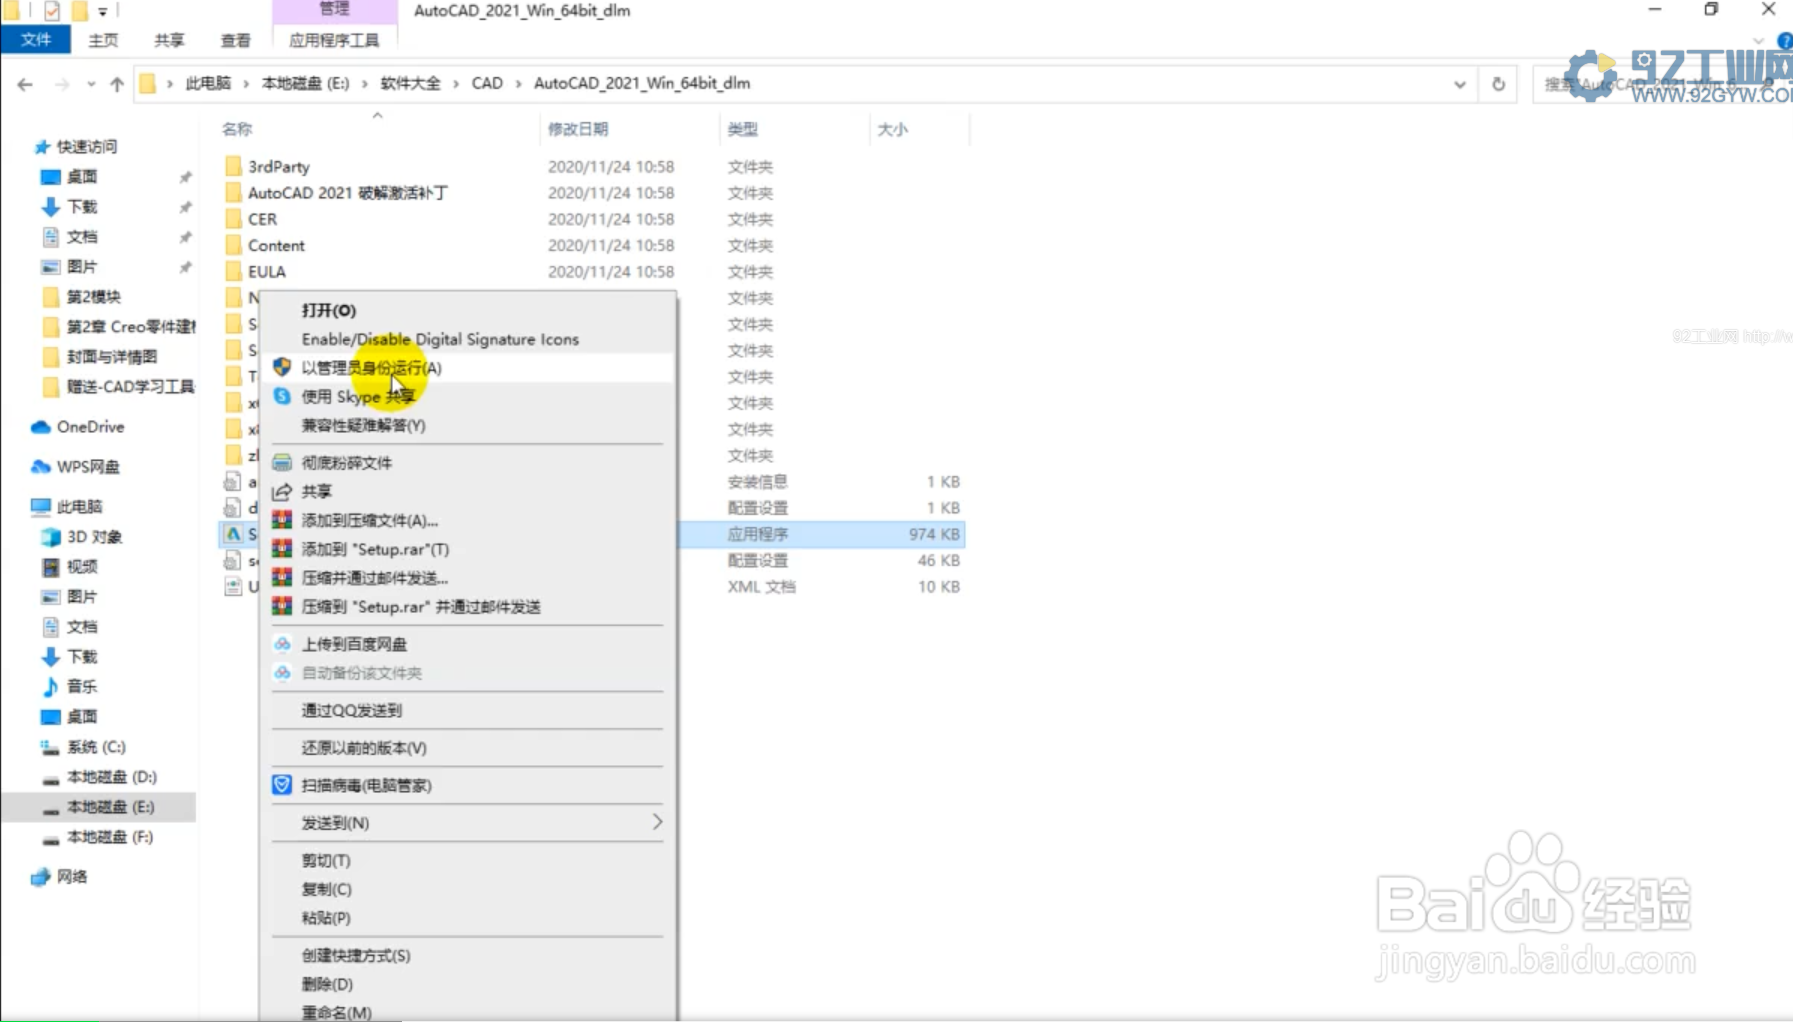Image resolution: width=1793 pixels, height=1022 pixels.
Task: Click the Back navigation arrow
Action: (x=25, y=84)
